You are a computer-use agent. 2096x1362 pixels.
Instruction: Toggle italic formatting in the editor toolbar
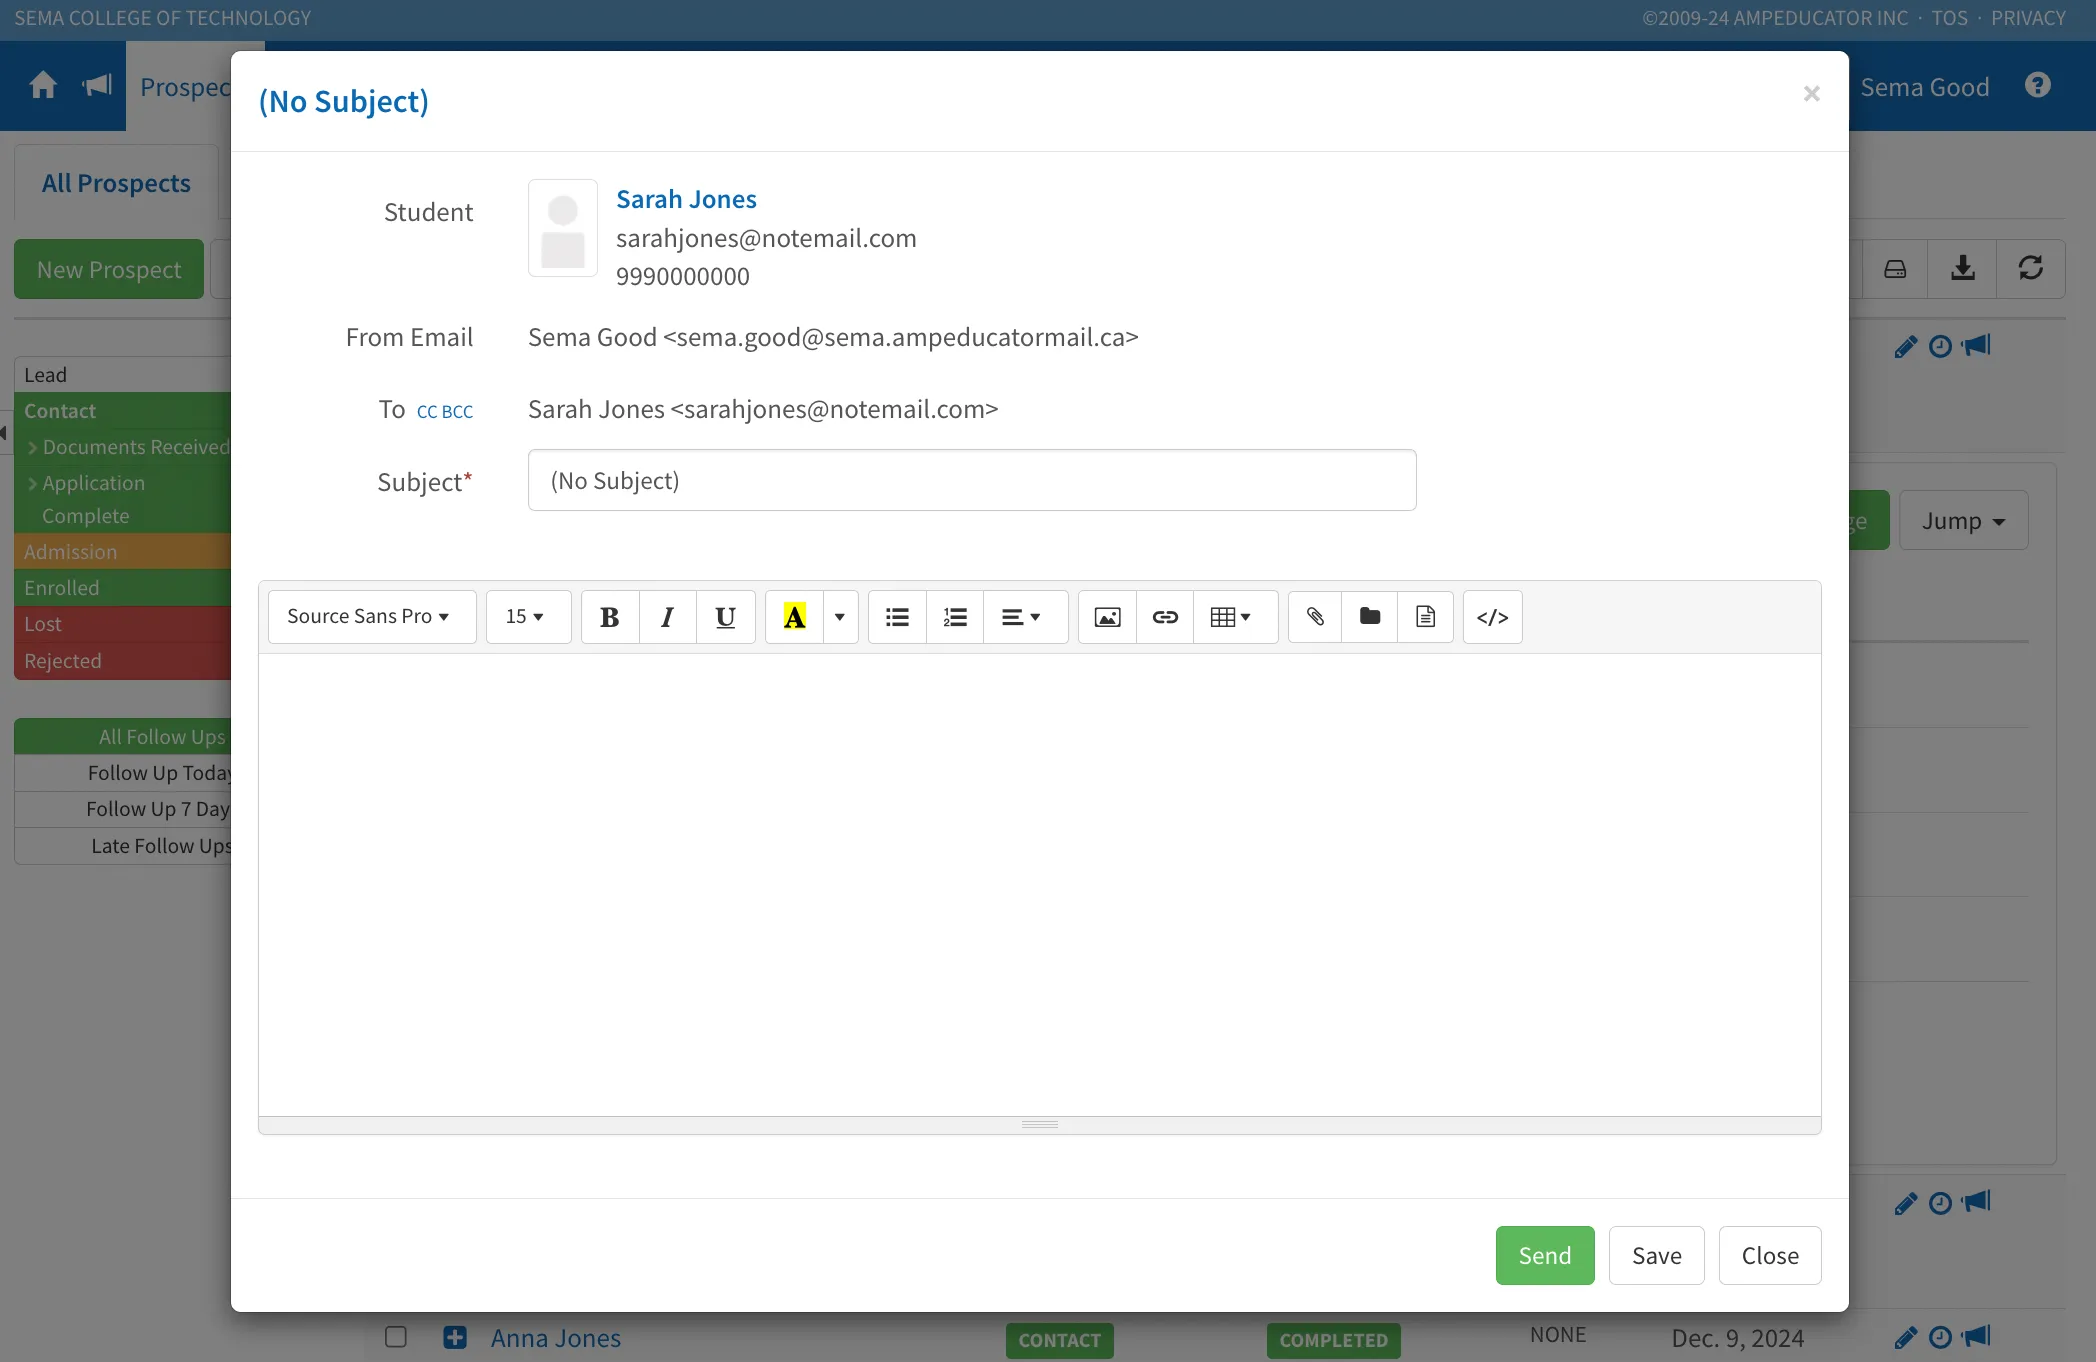(667, 617)
